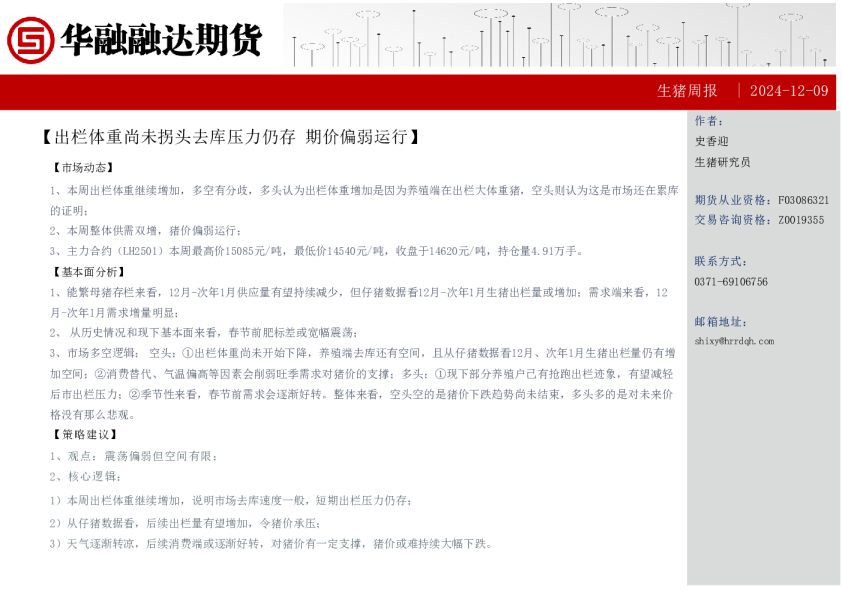Click the 华融融达期货 company name text
842x595 pixels.
pos(161,40)
